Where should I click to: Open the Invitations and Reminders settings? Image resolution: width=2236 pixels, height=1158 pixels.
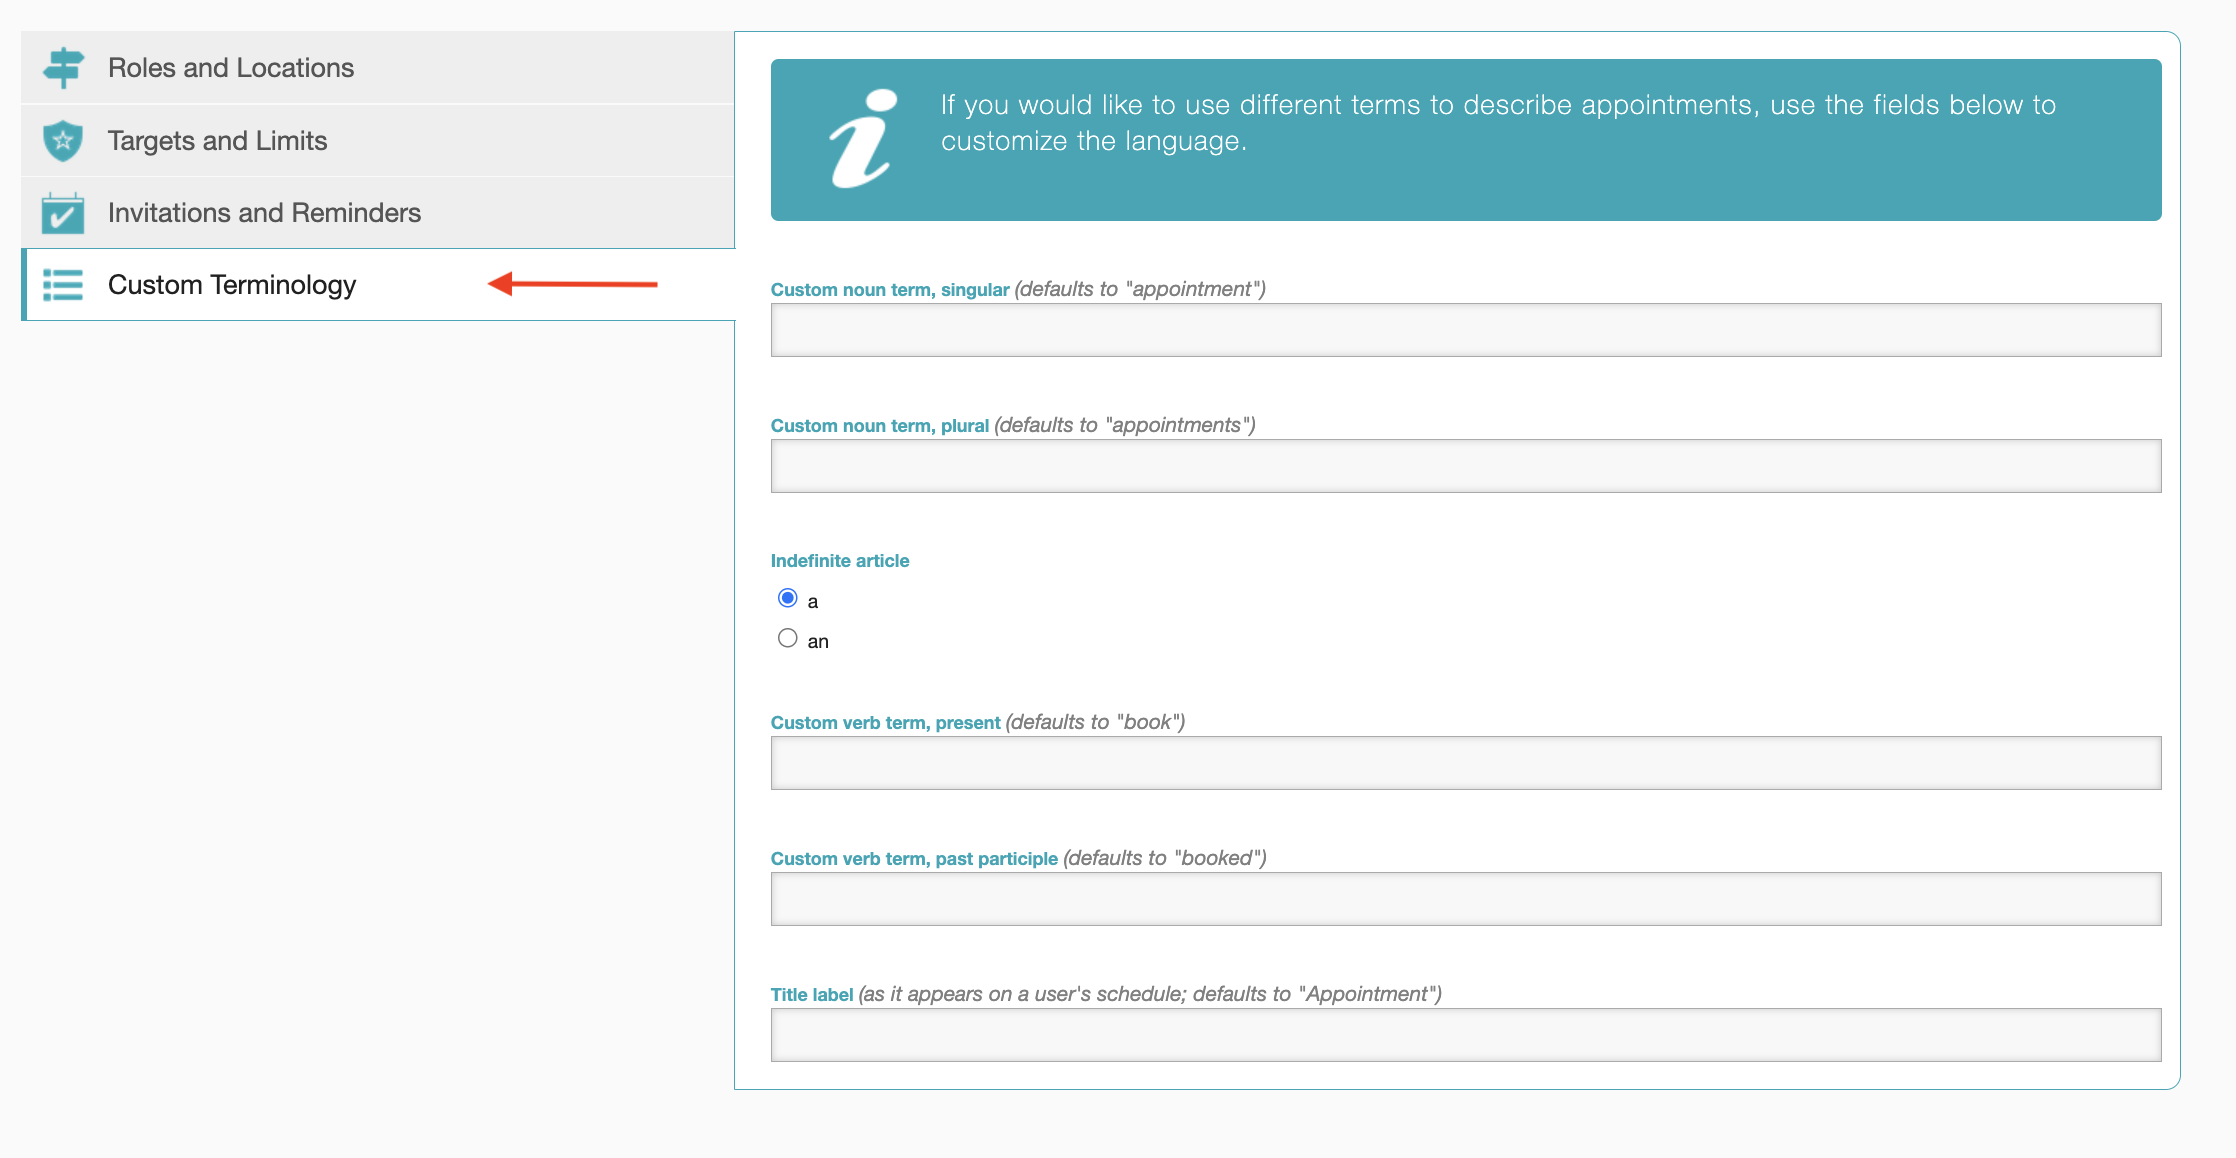pos(264,212)
